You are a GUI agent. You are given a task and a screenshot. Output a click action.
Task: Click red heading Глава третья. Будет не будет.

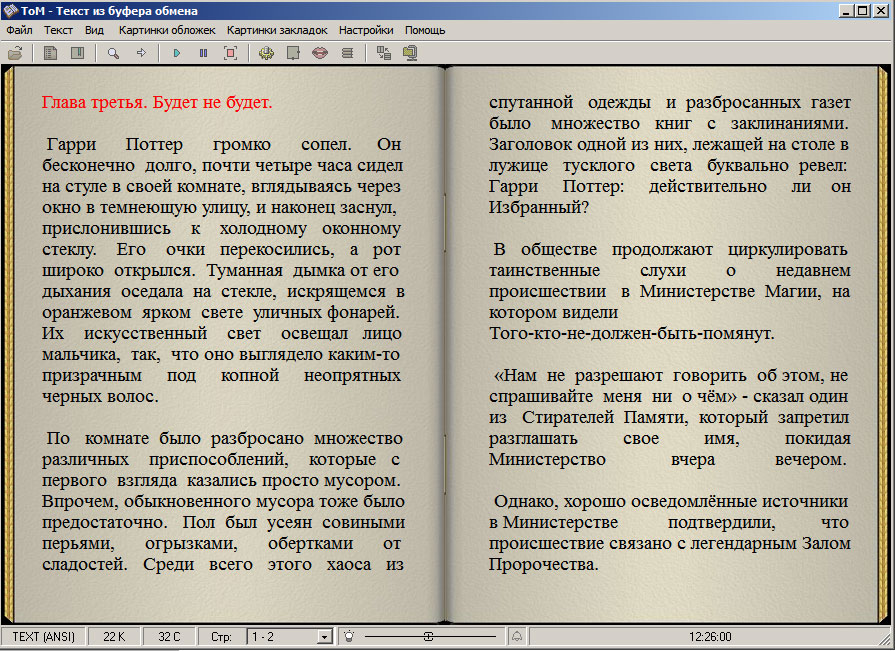[x=157, y=103]
